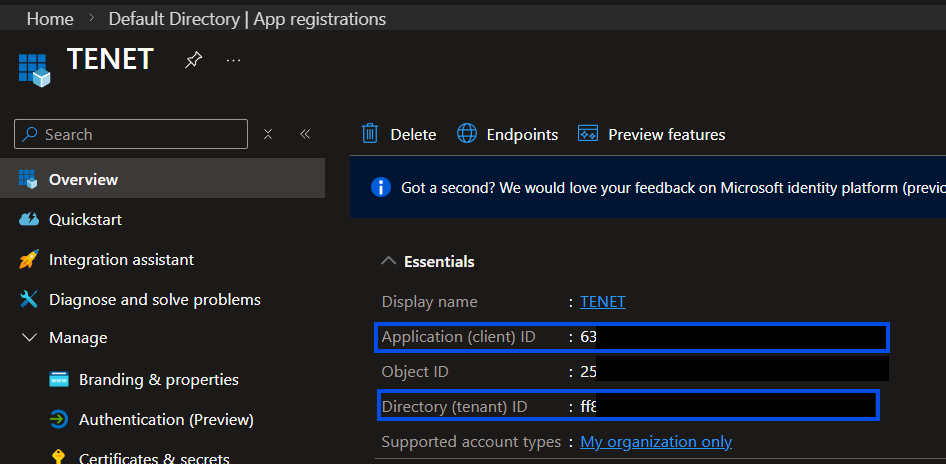Click the Overview grid icon
This screenshot has width=946, height=464.
point(28,179)
